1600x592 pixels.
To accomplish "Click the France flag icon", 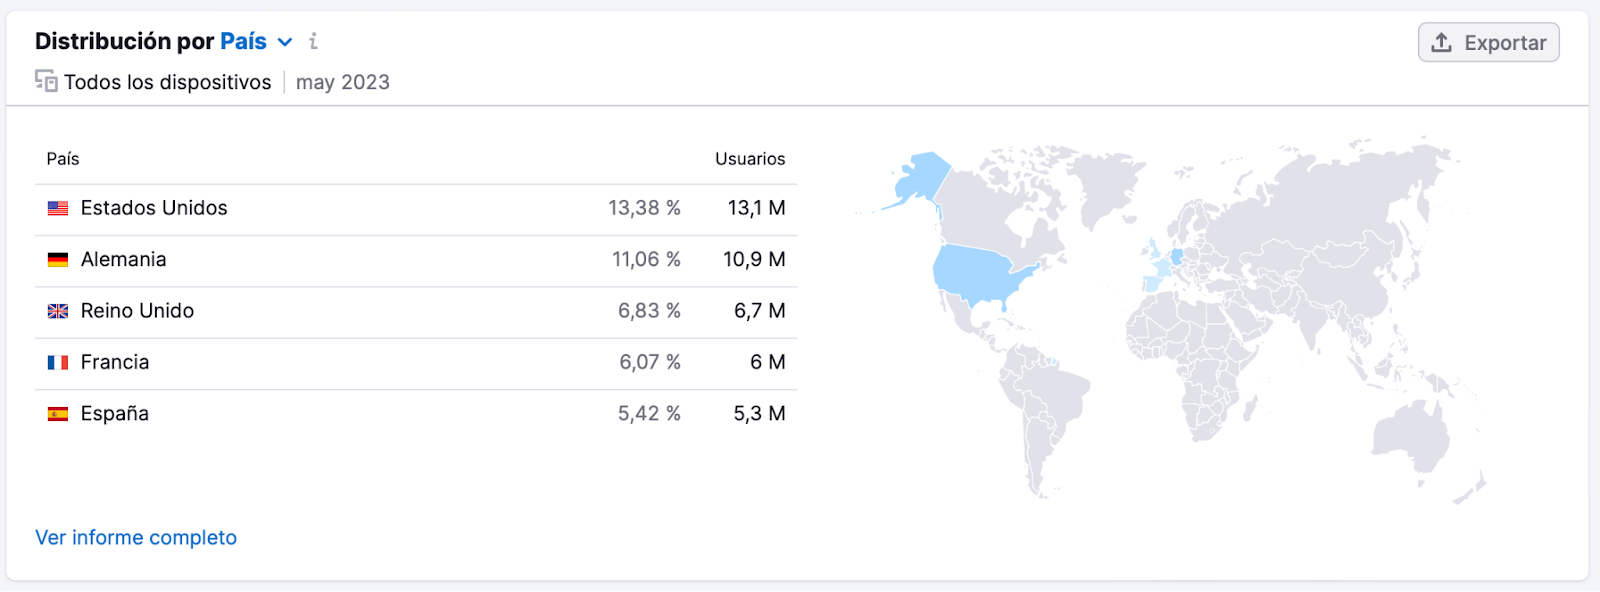I will pos(58,362).
